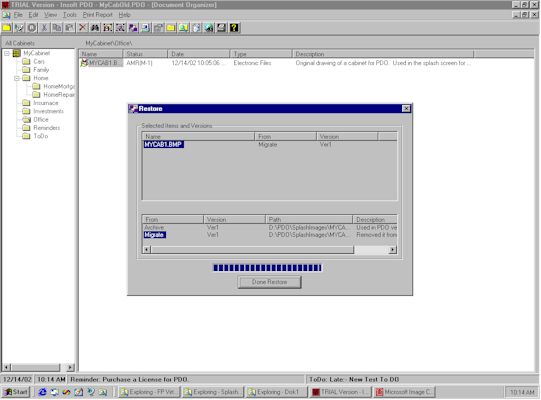541x400 pixels.
Task: Select MYCAB1.BMP in the Selected Items list
Action: (x=164, y=144)
